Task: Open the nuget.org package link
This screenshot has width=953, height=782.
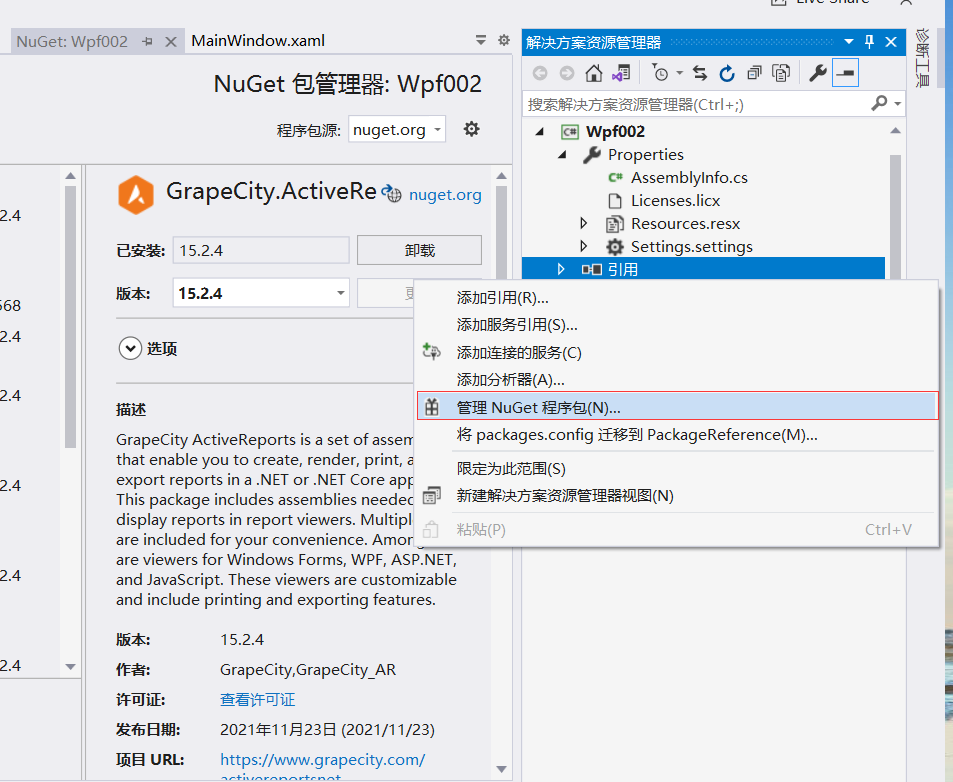Action: 445,195
